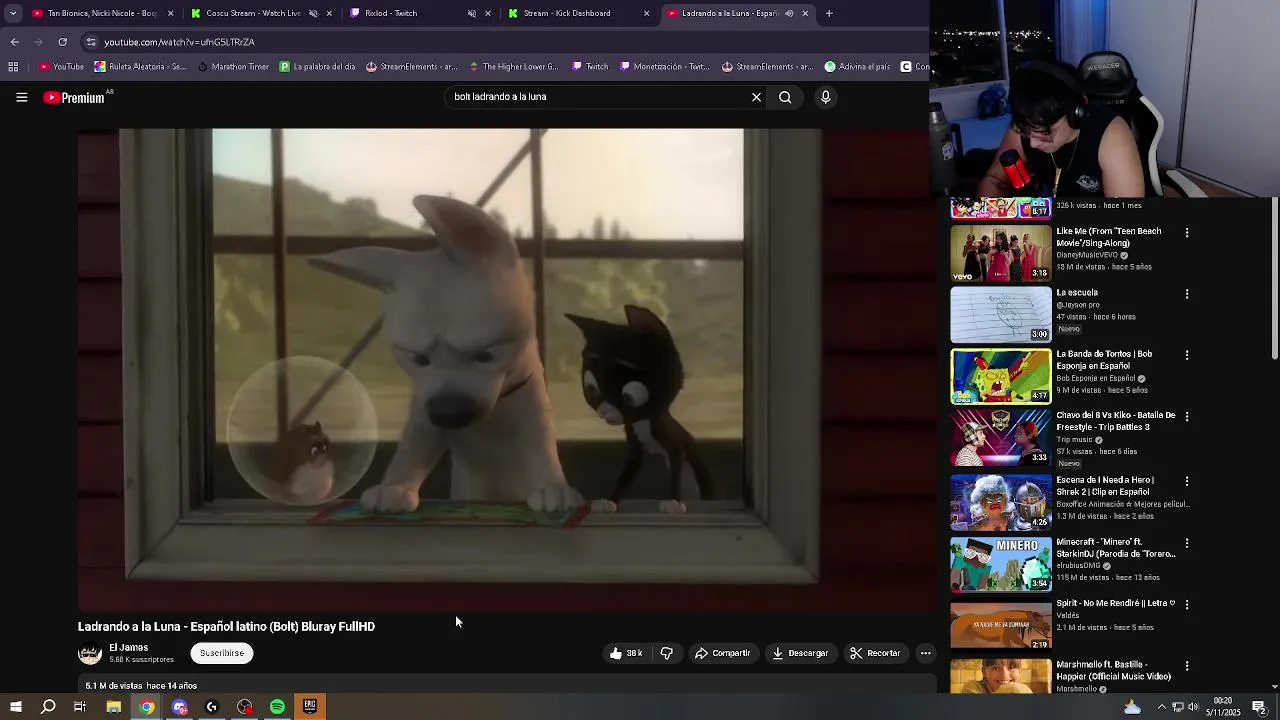Open a new browser tab with plus
Screen dimensions: 1280x720
pos(829,13)
